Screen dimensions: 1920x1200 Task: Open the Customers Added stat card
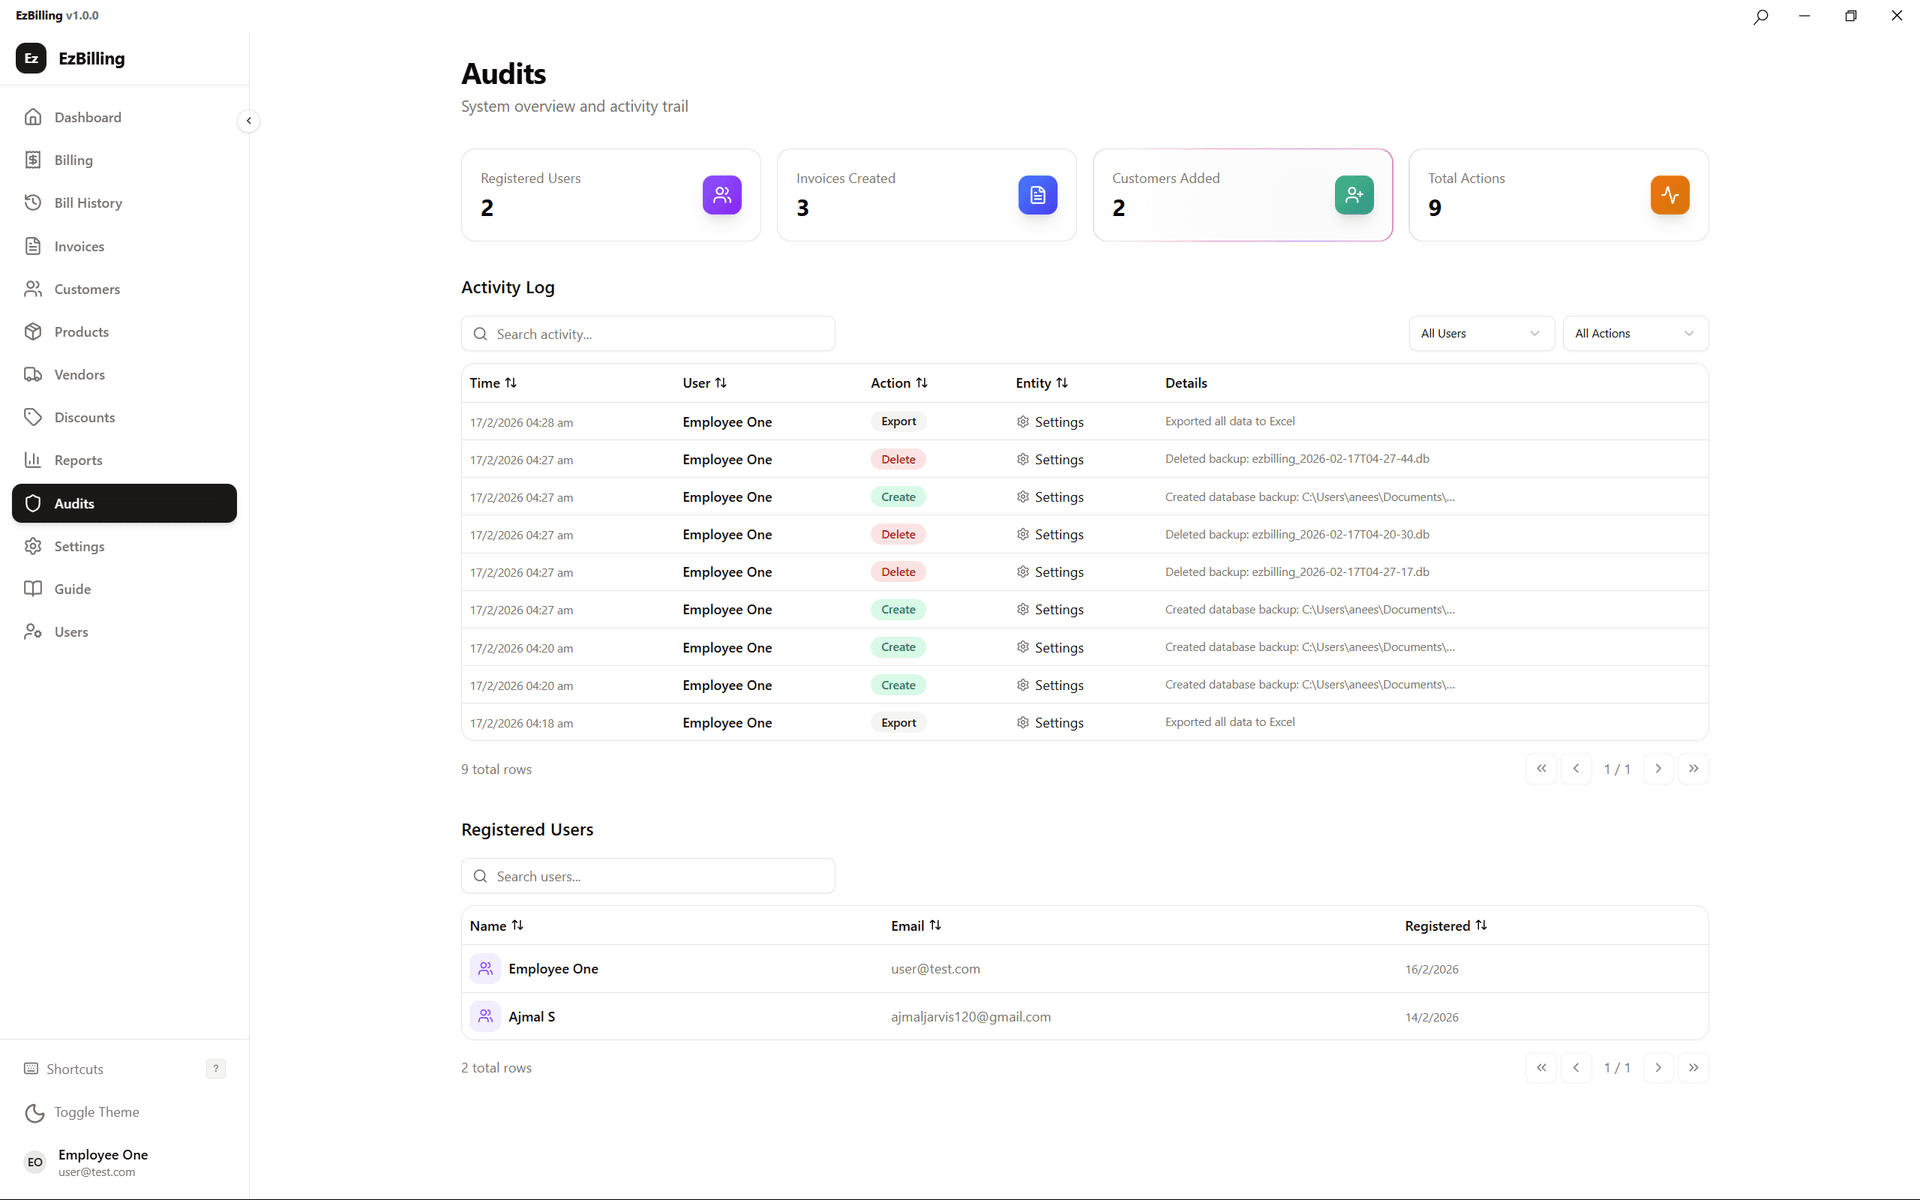[1242, 195]
